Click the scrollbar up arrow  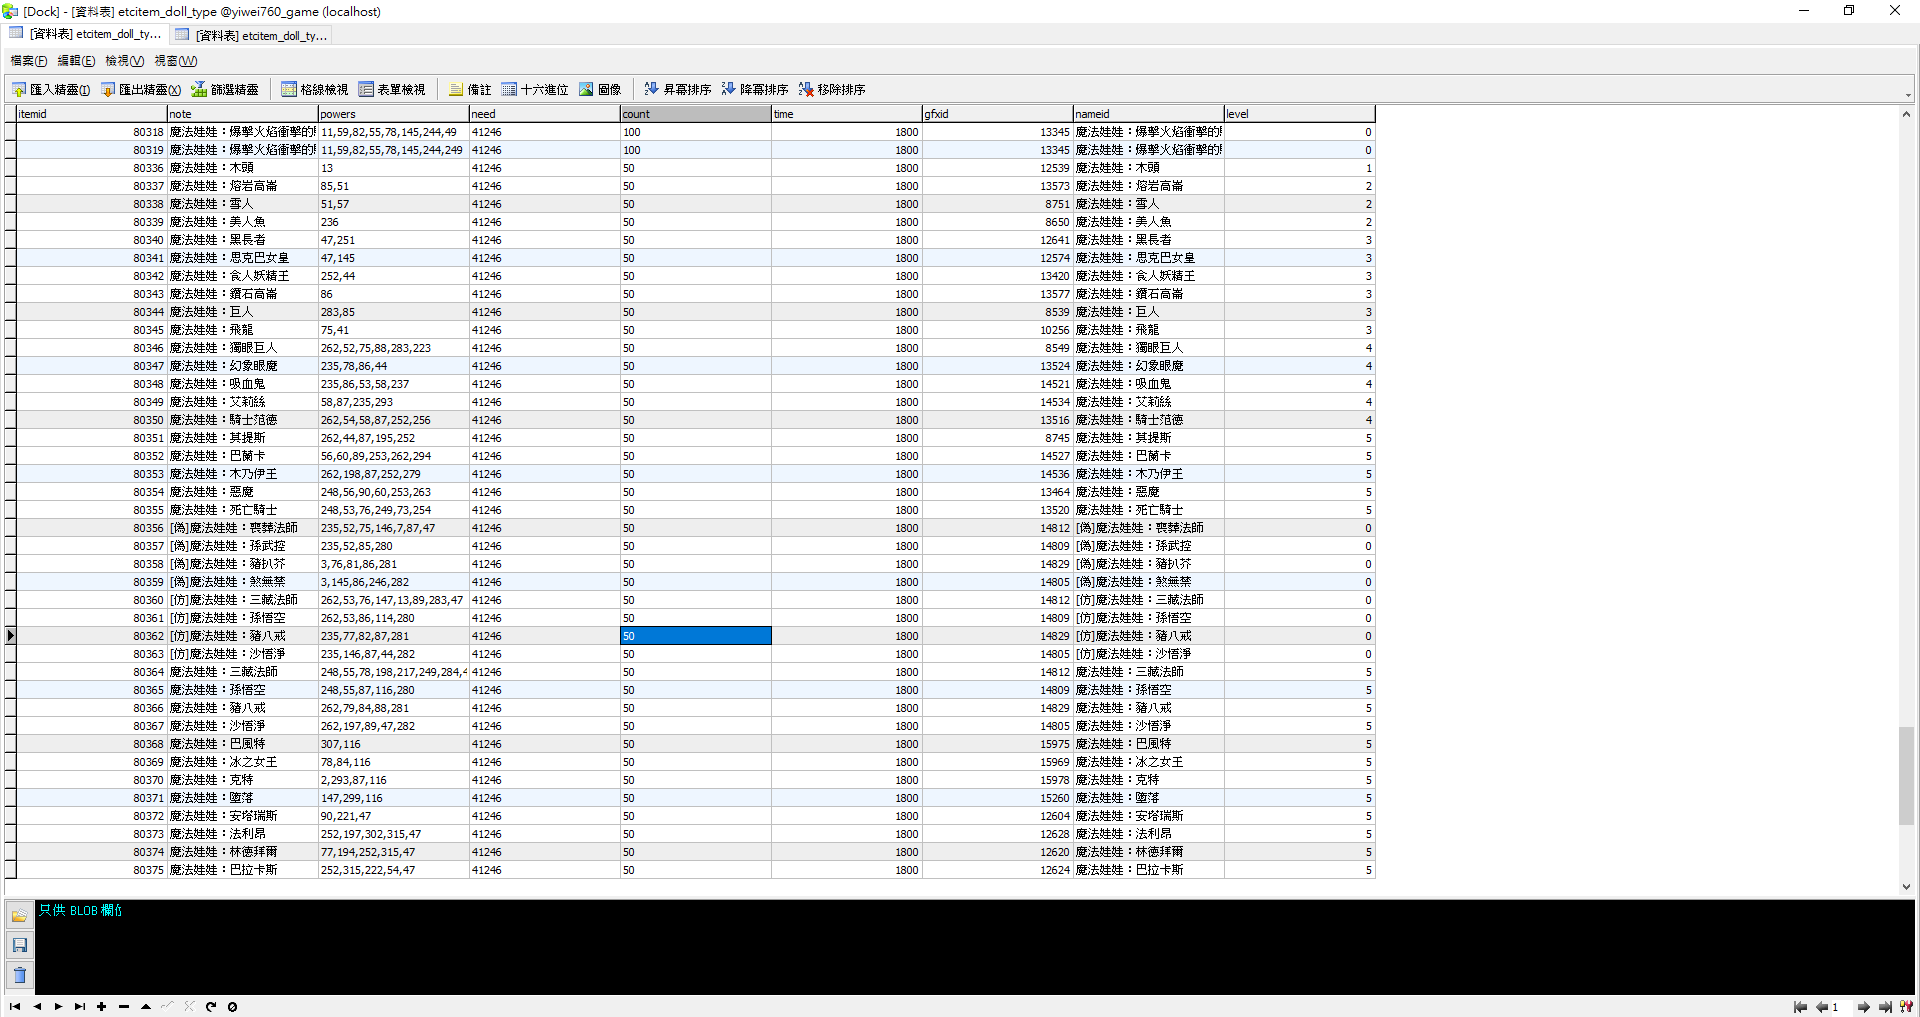[x=1906, y=114]
